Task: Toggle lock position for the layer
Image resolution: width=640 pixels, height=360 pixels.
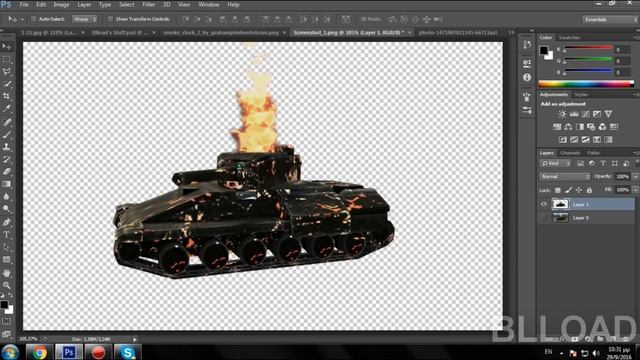Action: [x=579, y=190]
